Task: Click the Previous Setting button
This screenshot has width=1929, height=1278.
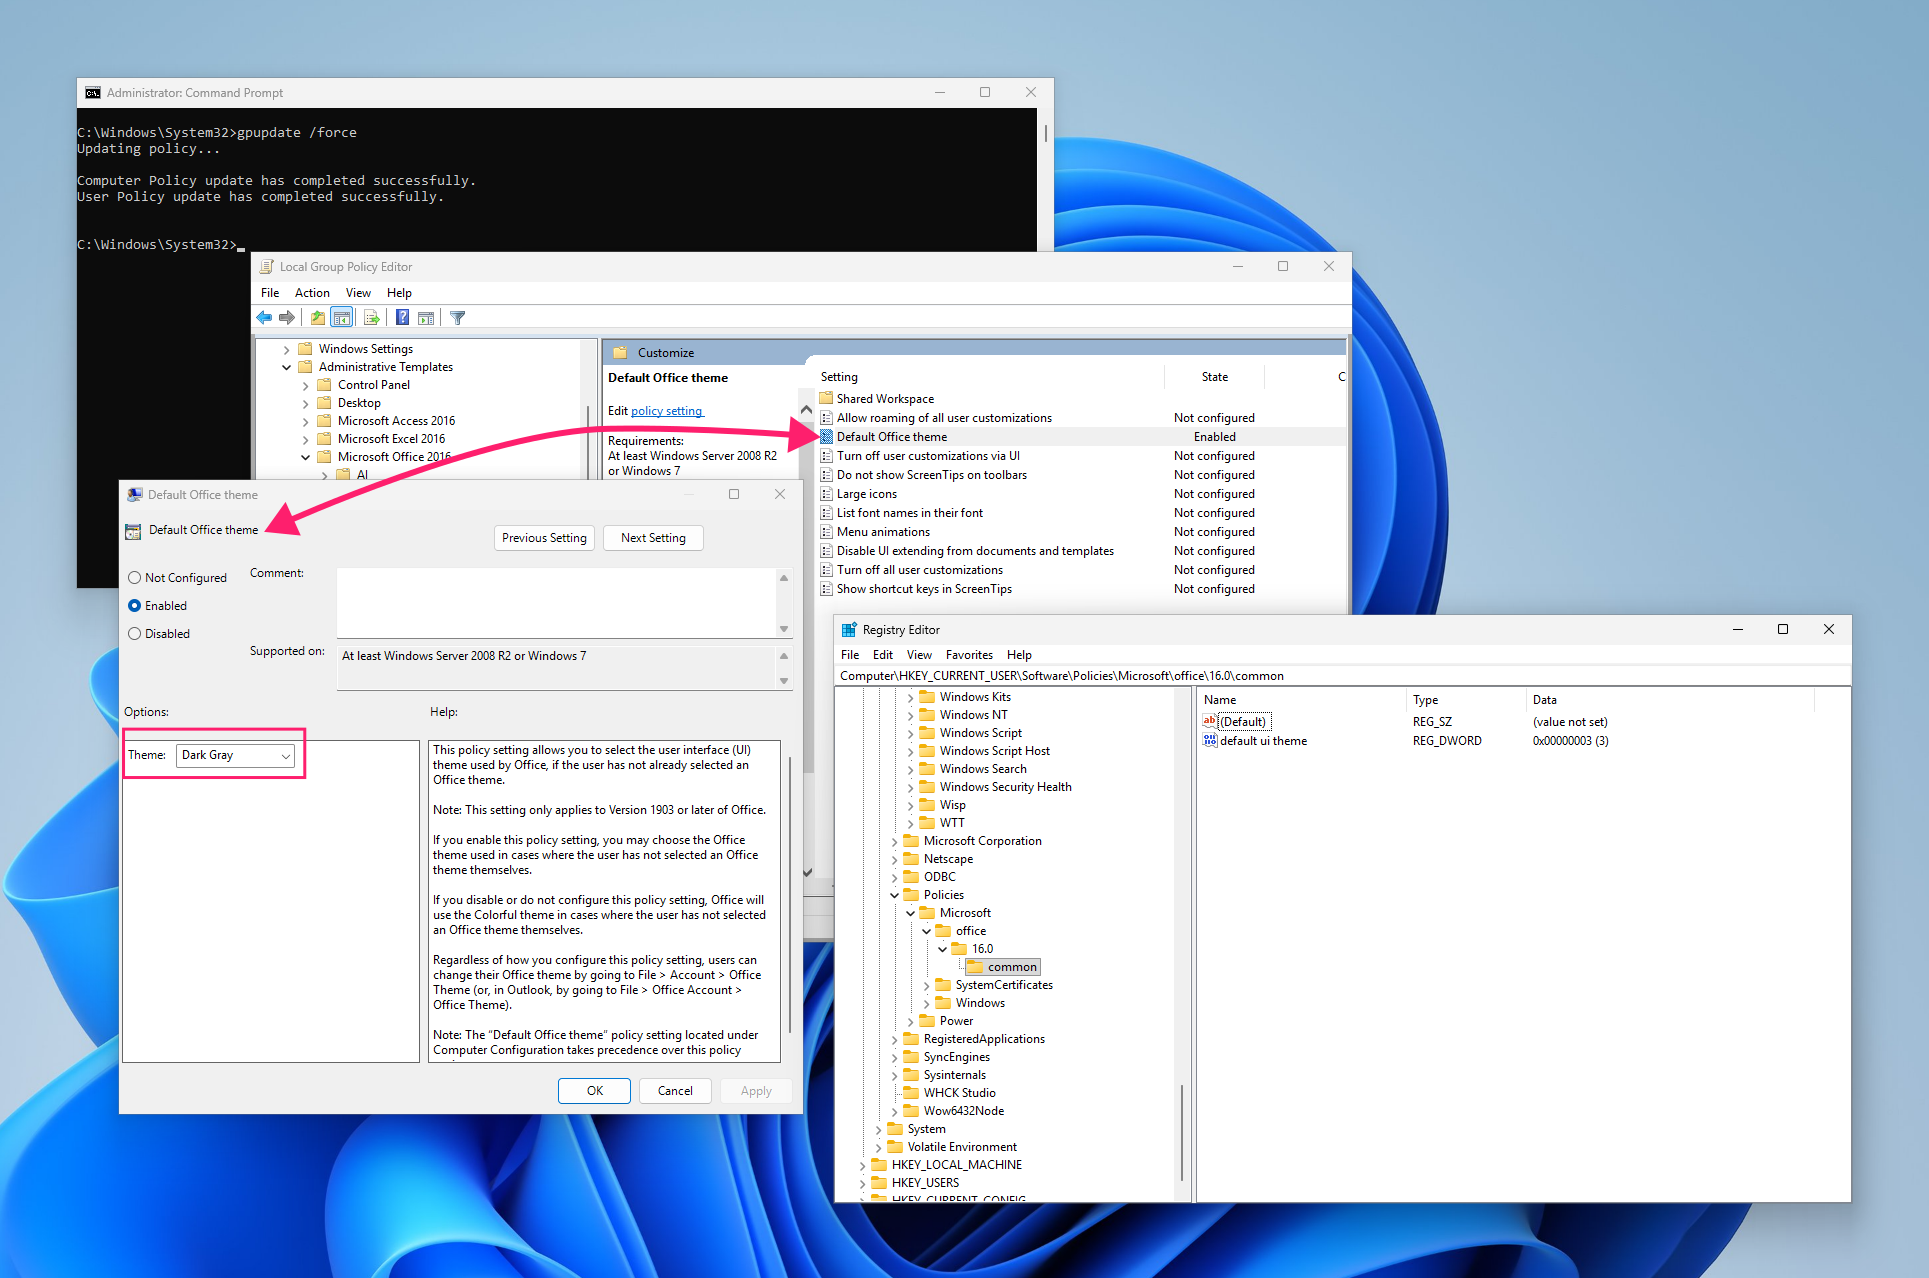Action: point(545,538)
